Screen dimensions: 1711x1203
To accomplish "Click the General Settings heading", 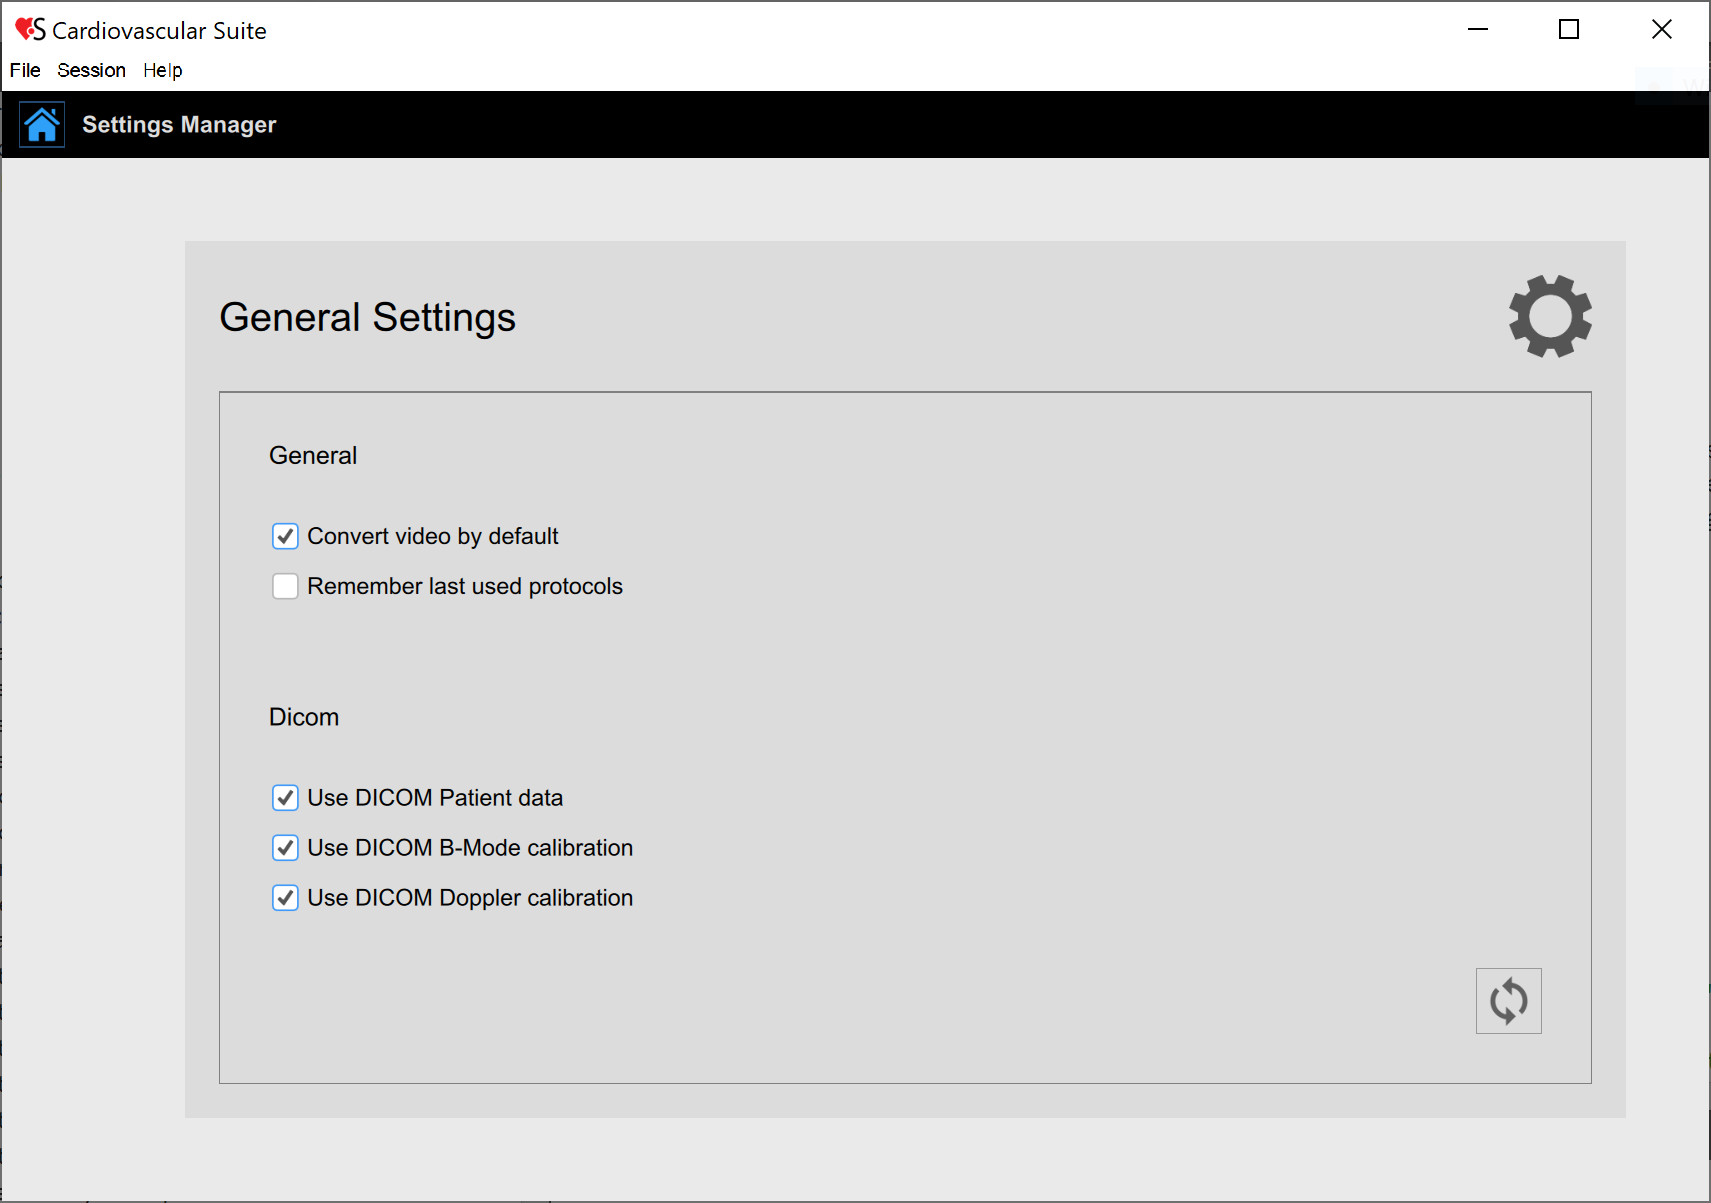I will tap(367, 317).
